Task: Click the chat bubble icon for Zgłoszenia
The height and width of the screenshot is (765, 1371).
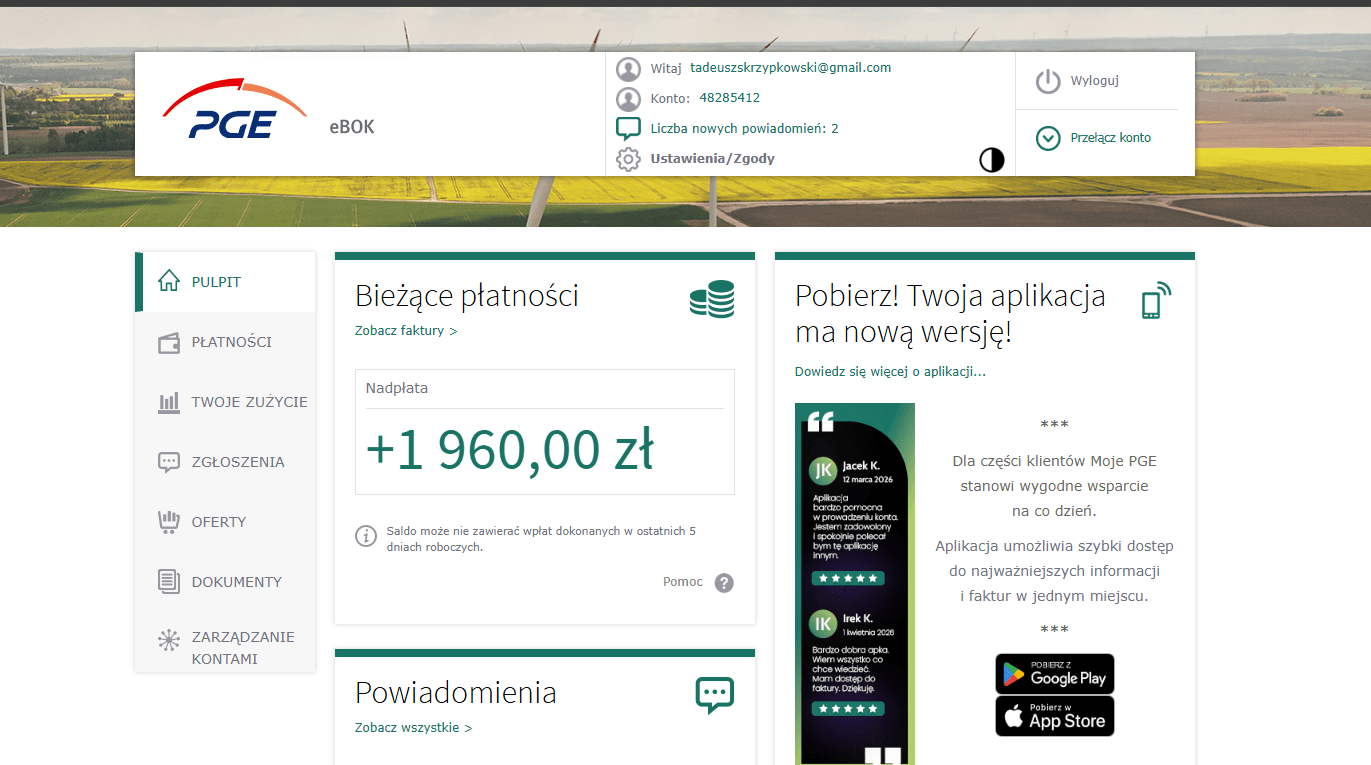Action: coord(169,462)
